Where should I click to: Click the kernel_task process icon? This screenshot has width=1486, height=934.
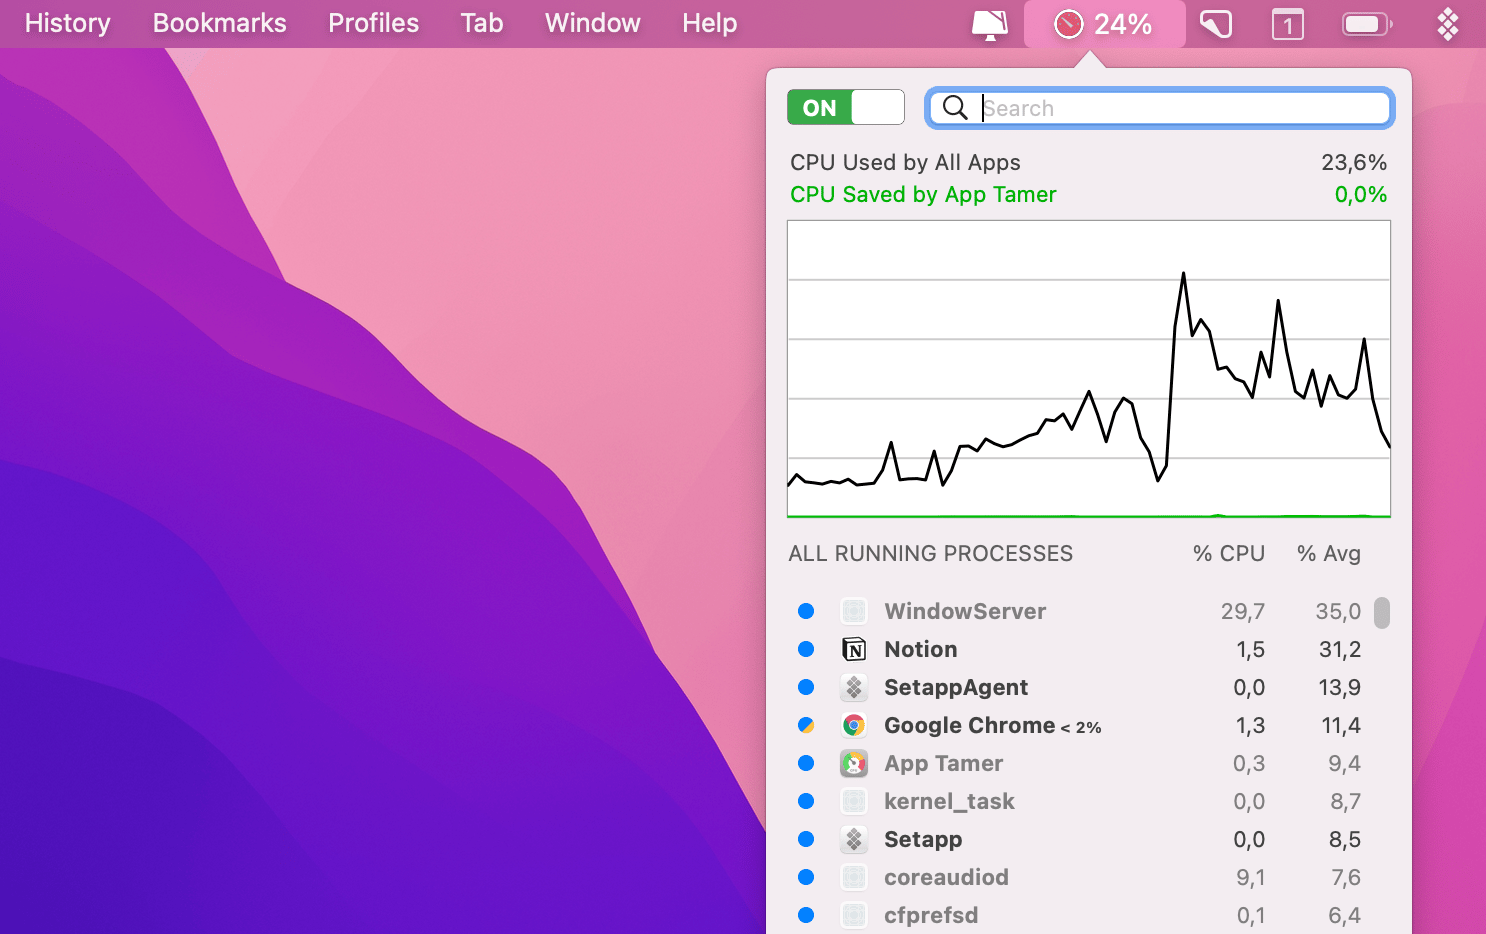(x=854, y=801)
